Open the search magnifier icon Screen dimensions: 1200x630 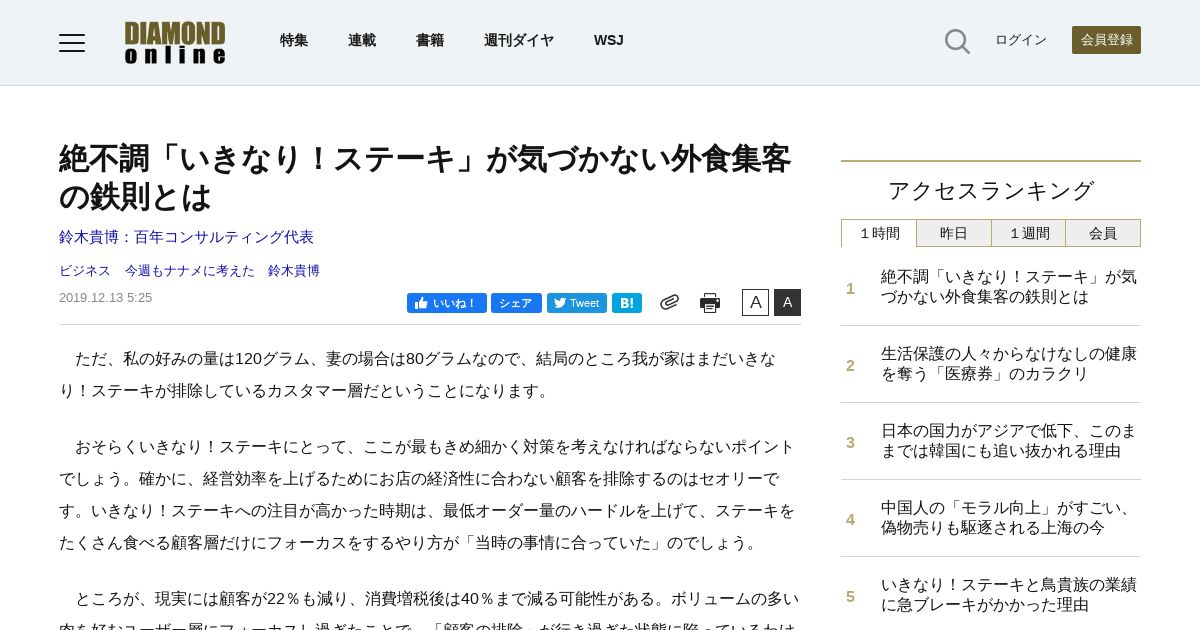(957, 41)
